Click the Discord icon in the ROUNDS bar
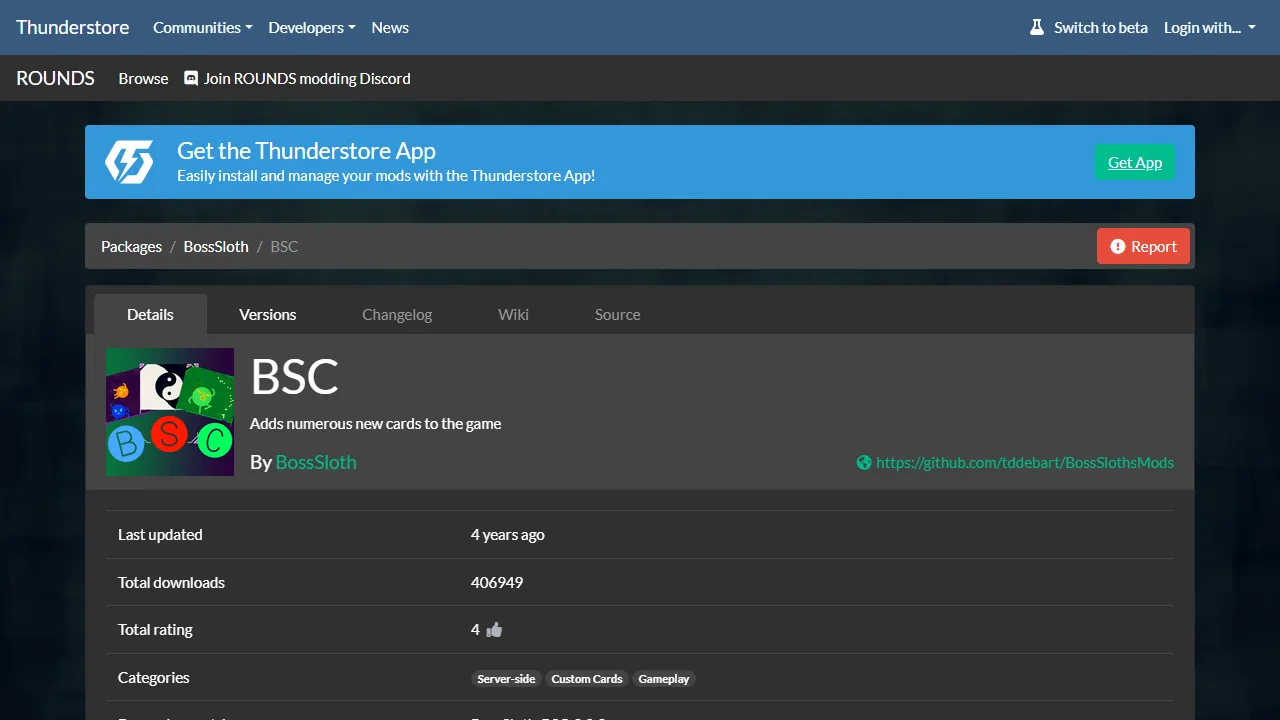This screenshot has width=1280, height=720. tap(190, 78)
